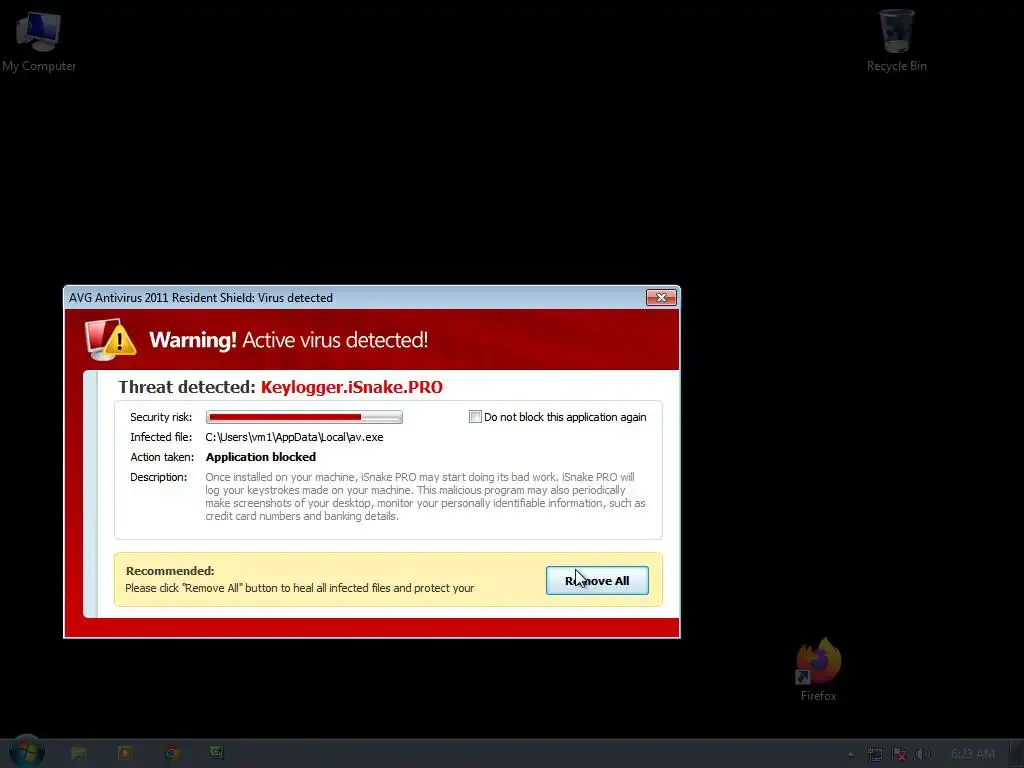Click the Show desktop strip by the clock
The image size is (1024, 768).
1017,754
